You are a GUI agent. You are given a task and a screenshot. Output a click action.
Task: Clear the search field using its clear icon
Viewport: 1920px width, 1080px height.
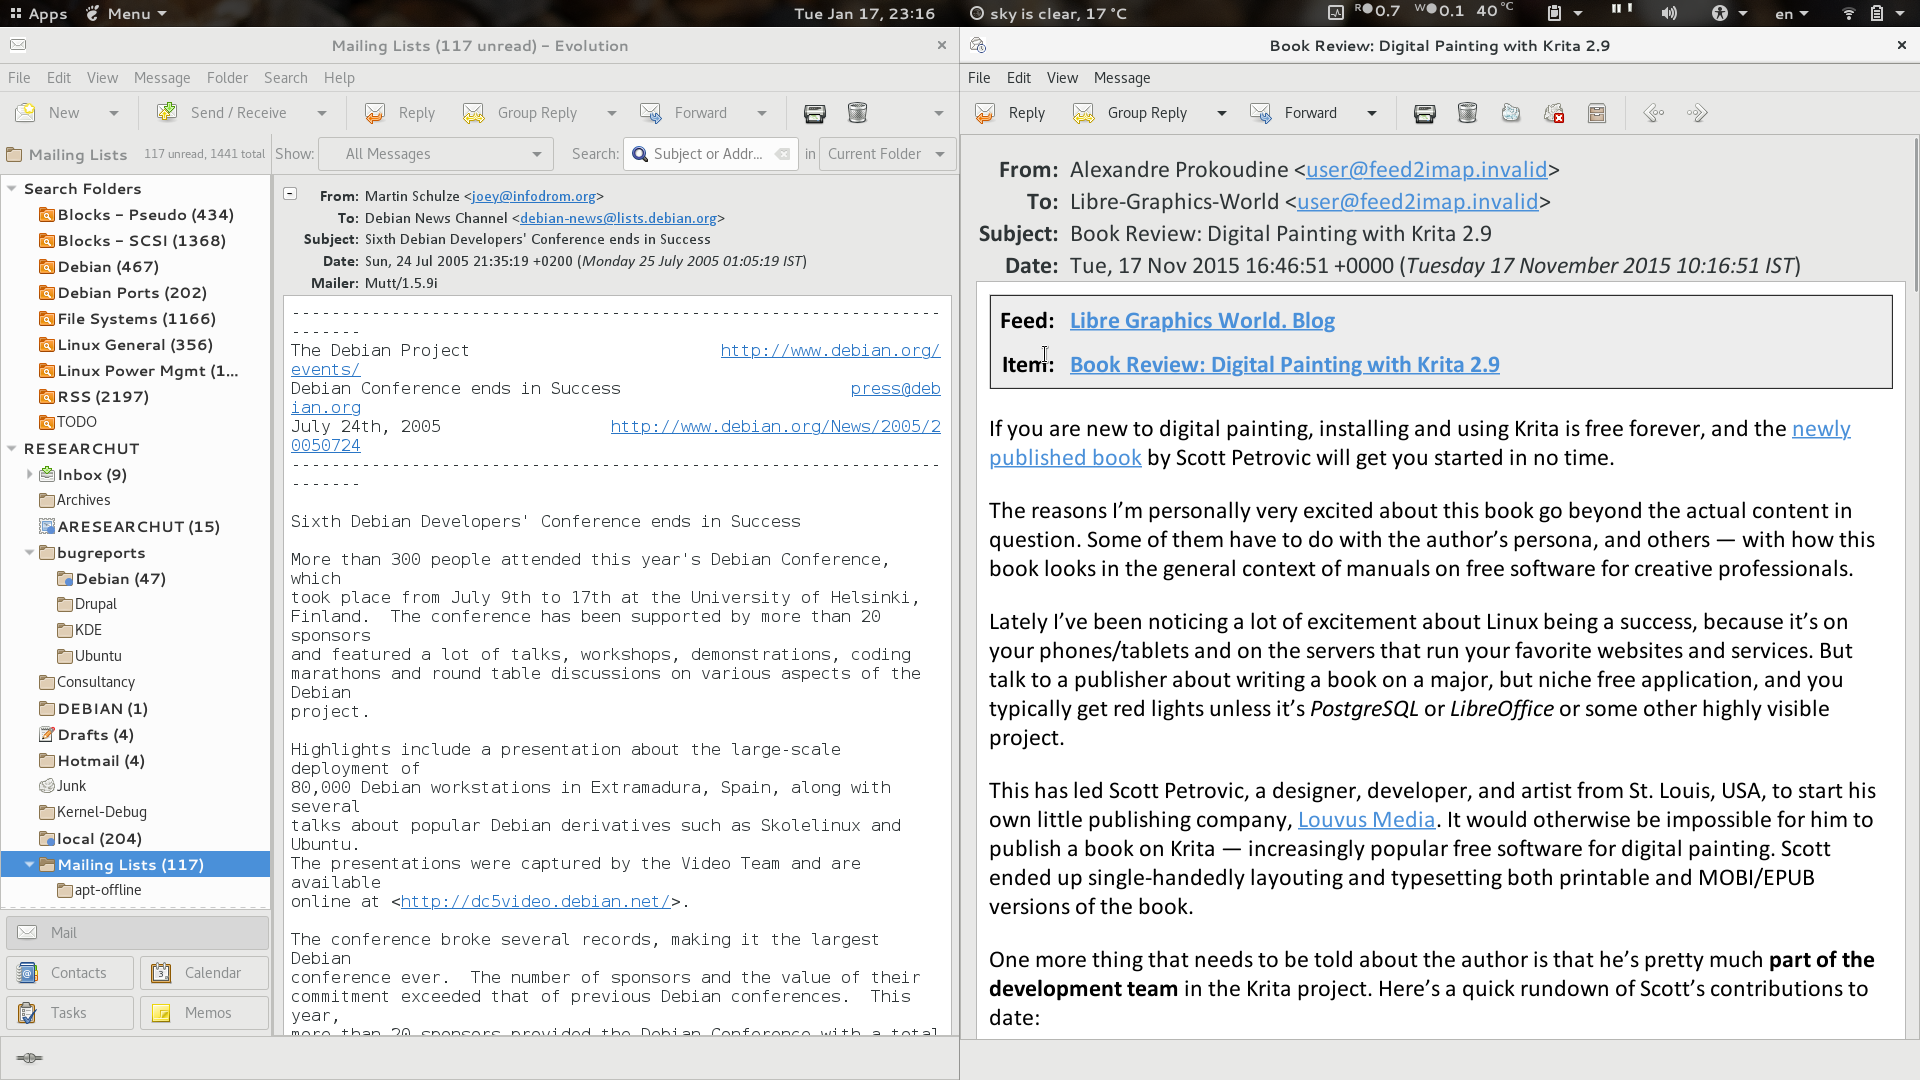tap(783, 154)
